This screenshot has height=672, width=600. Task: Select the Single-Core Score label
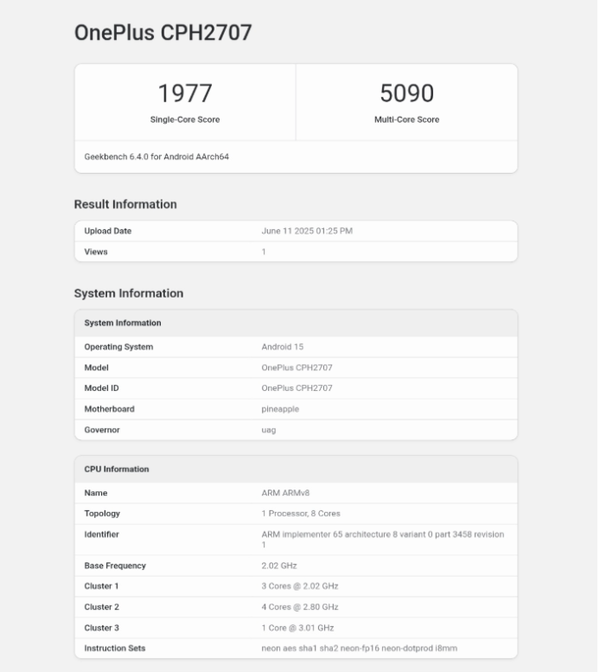185,120
